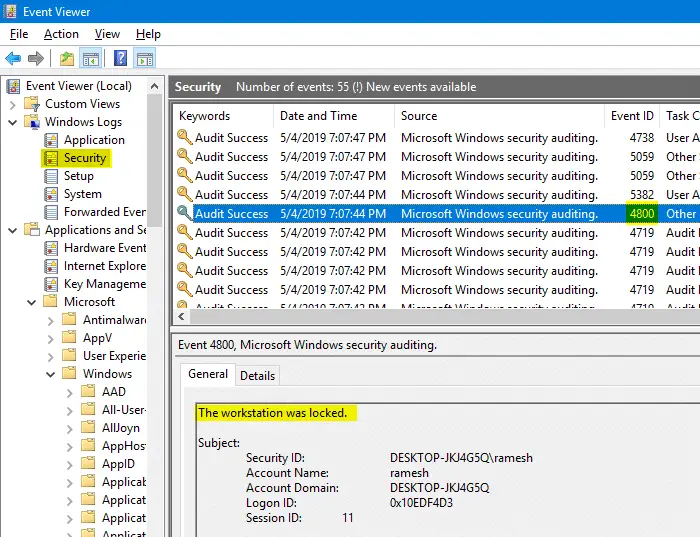Open the Help question mark toolbar icon

[121, 58]
